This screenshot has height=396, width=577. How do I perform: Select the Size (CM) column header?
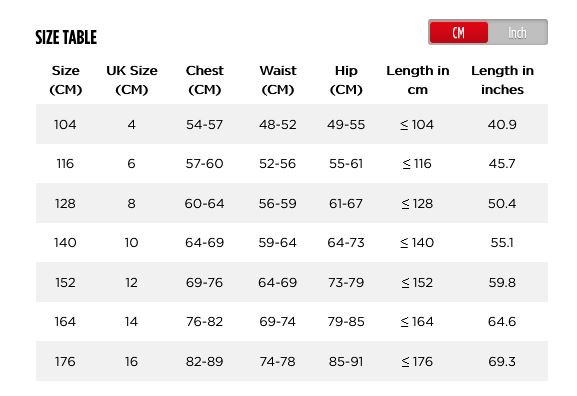66,80
